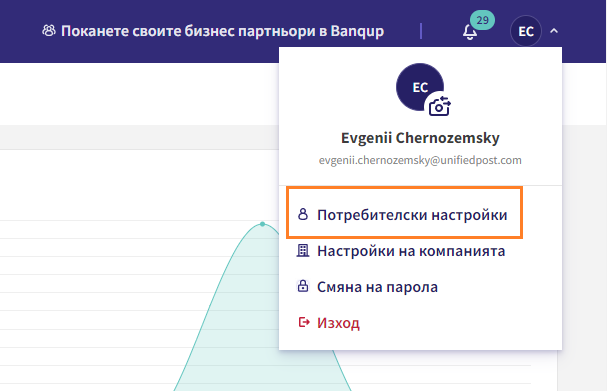Click the email address evgenii.chernozemsky@unifiedpost.com
The height and width of the screenshot is (391, 607).
pos(420,160)
